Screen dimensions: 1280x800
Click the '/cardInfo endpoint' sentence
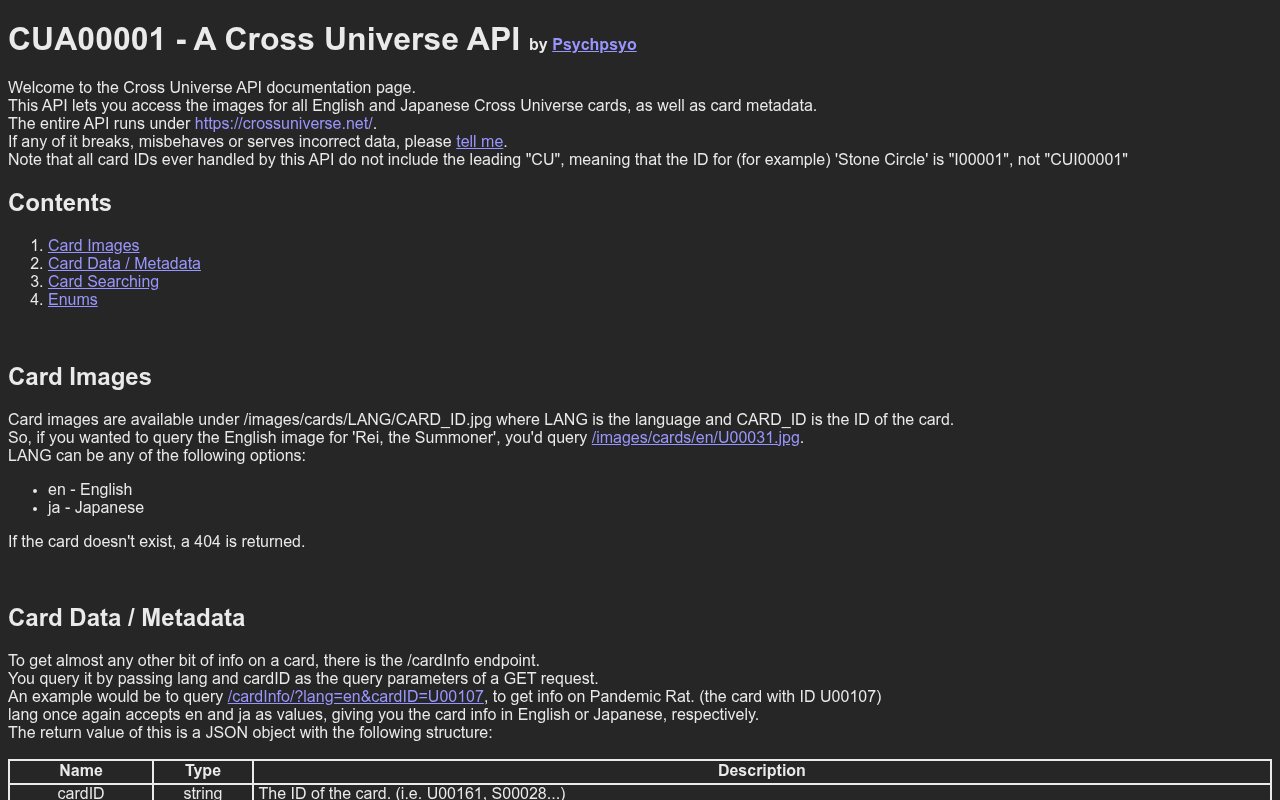274,660
